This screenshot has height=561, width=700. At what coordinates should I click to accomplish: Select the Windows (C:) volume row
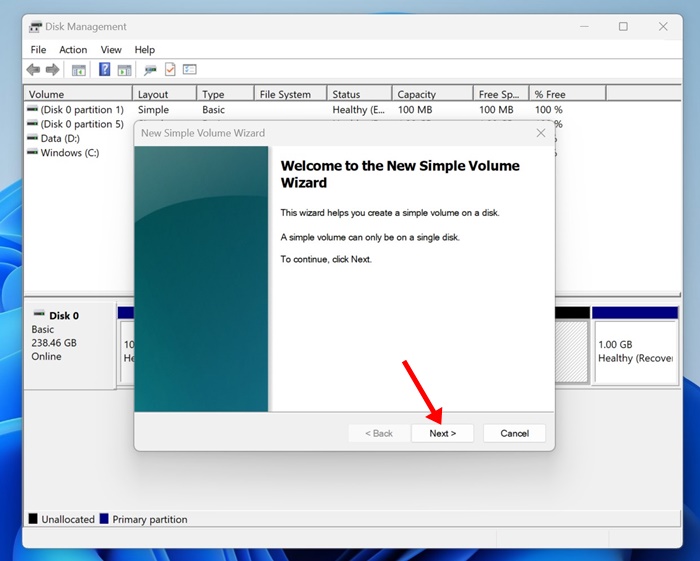[x=63, y=153]
